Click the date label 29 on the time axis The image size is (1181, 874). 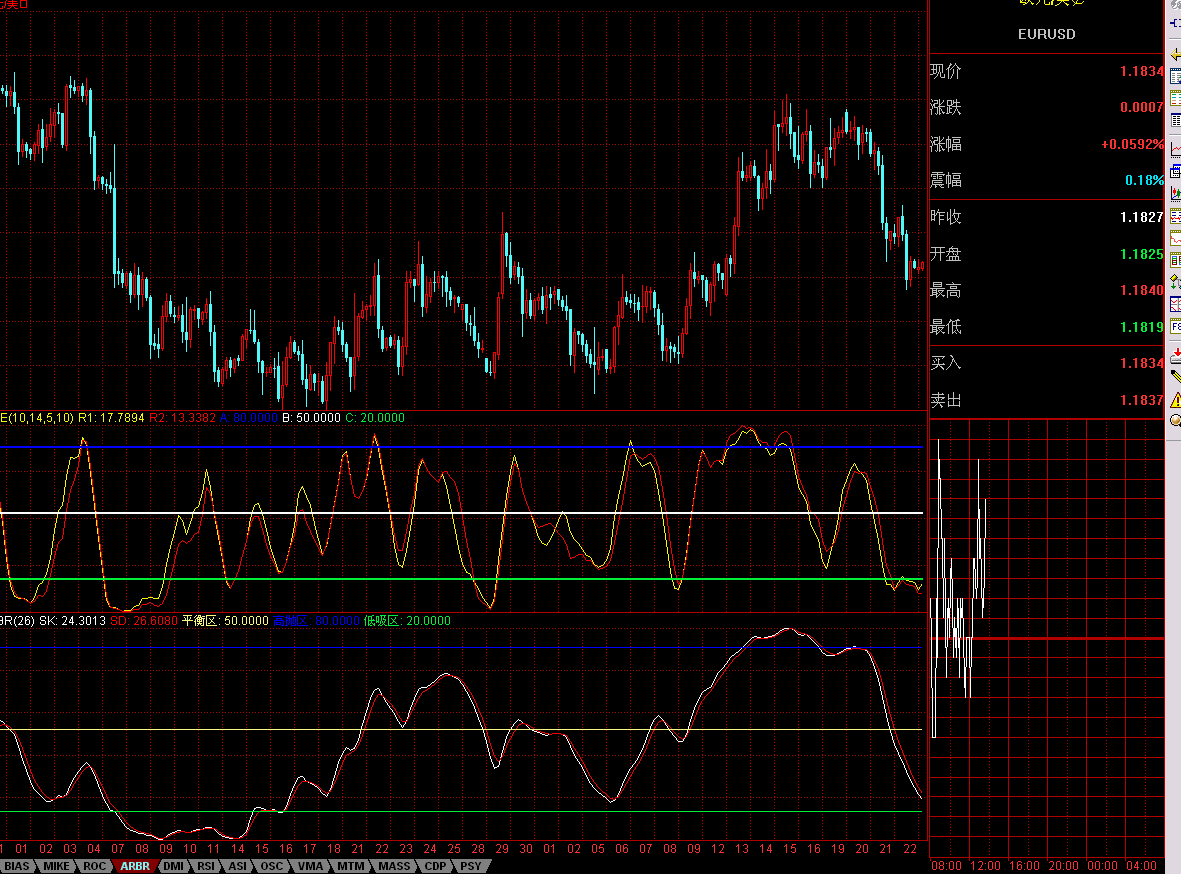tap(502, 848)
